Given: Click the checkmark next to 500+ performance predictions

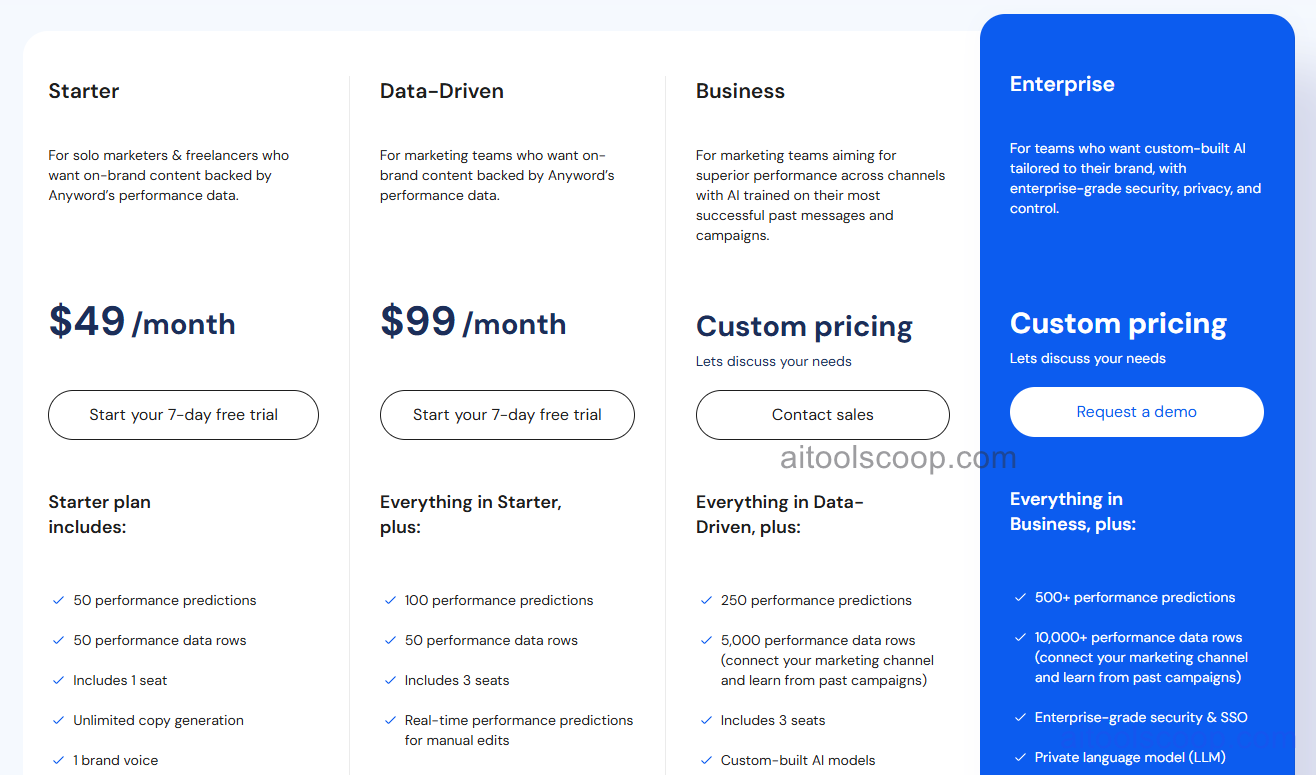Looking at the screenshot, I should (1021, 597).
